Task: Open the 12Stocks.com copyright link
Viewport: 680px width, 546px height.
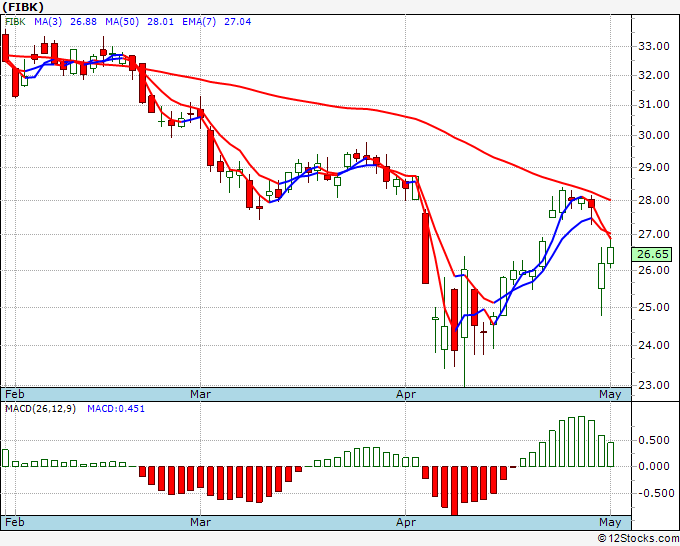Action: [638, 539]
